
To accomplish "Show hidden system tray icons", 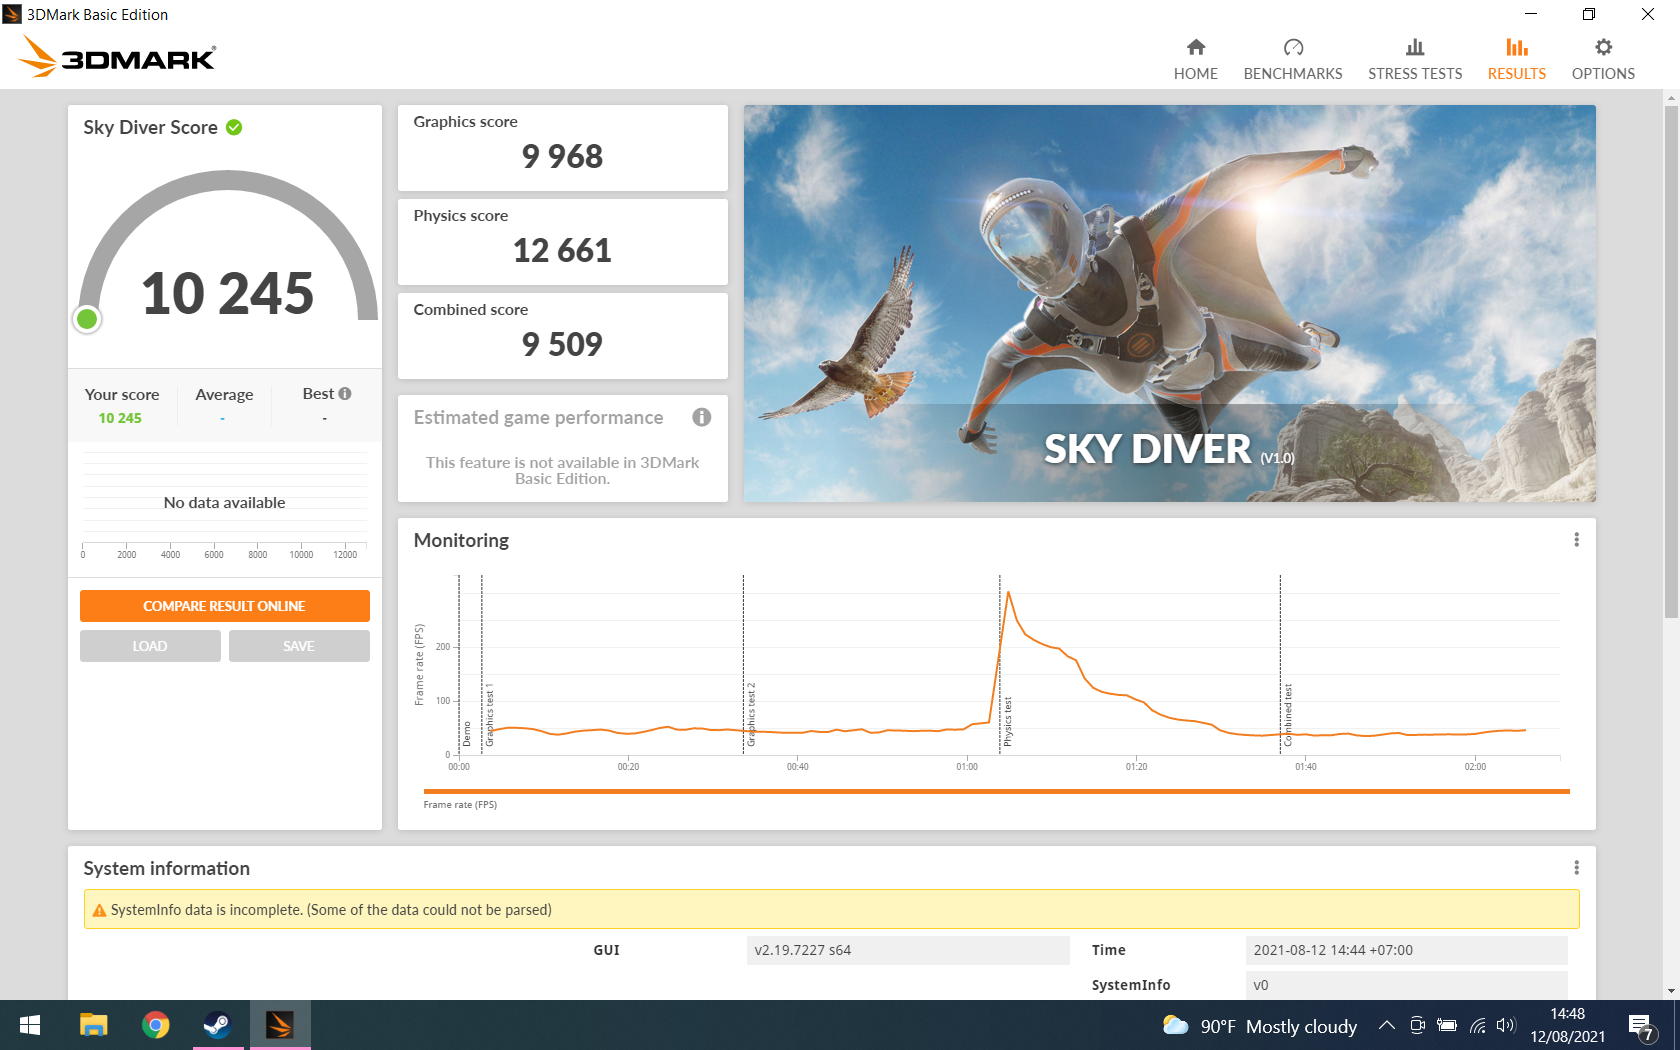I will coord(1386,1025).
